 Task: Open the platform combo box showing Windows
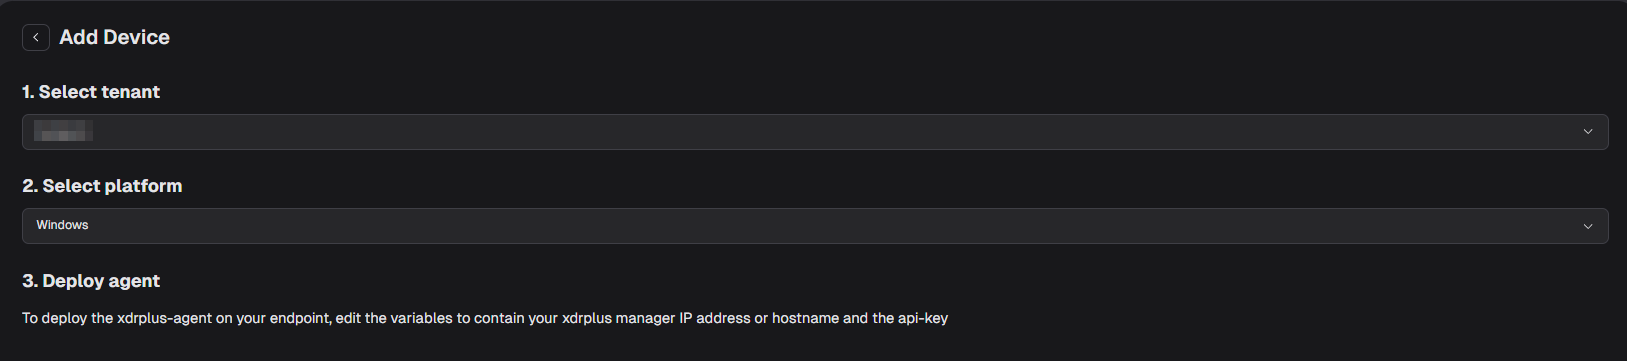point(815,226)
